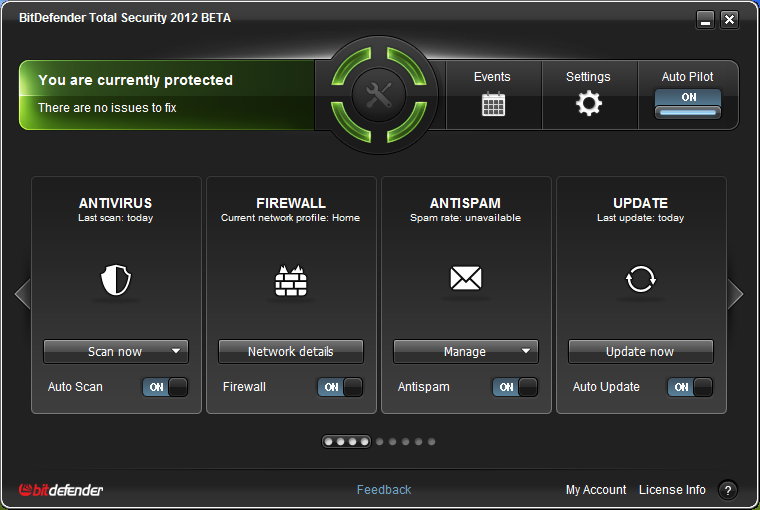Click the Antivirus shield icon

coord(116,281)
